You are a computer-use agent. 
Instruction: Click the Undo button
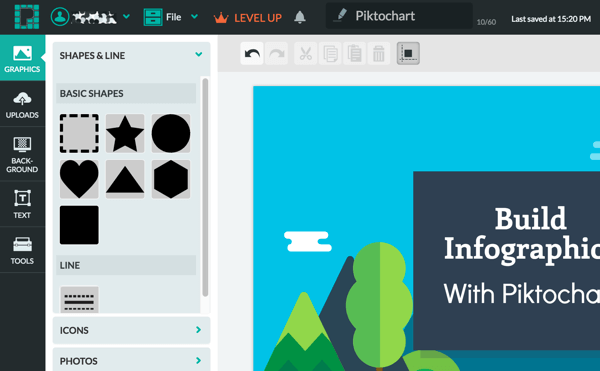252,54
